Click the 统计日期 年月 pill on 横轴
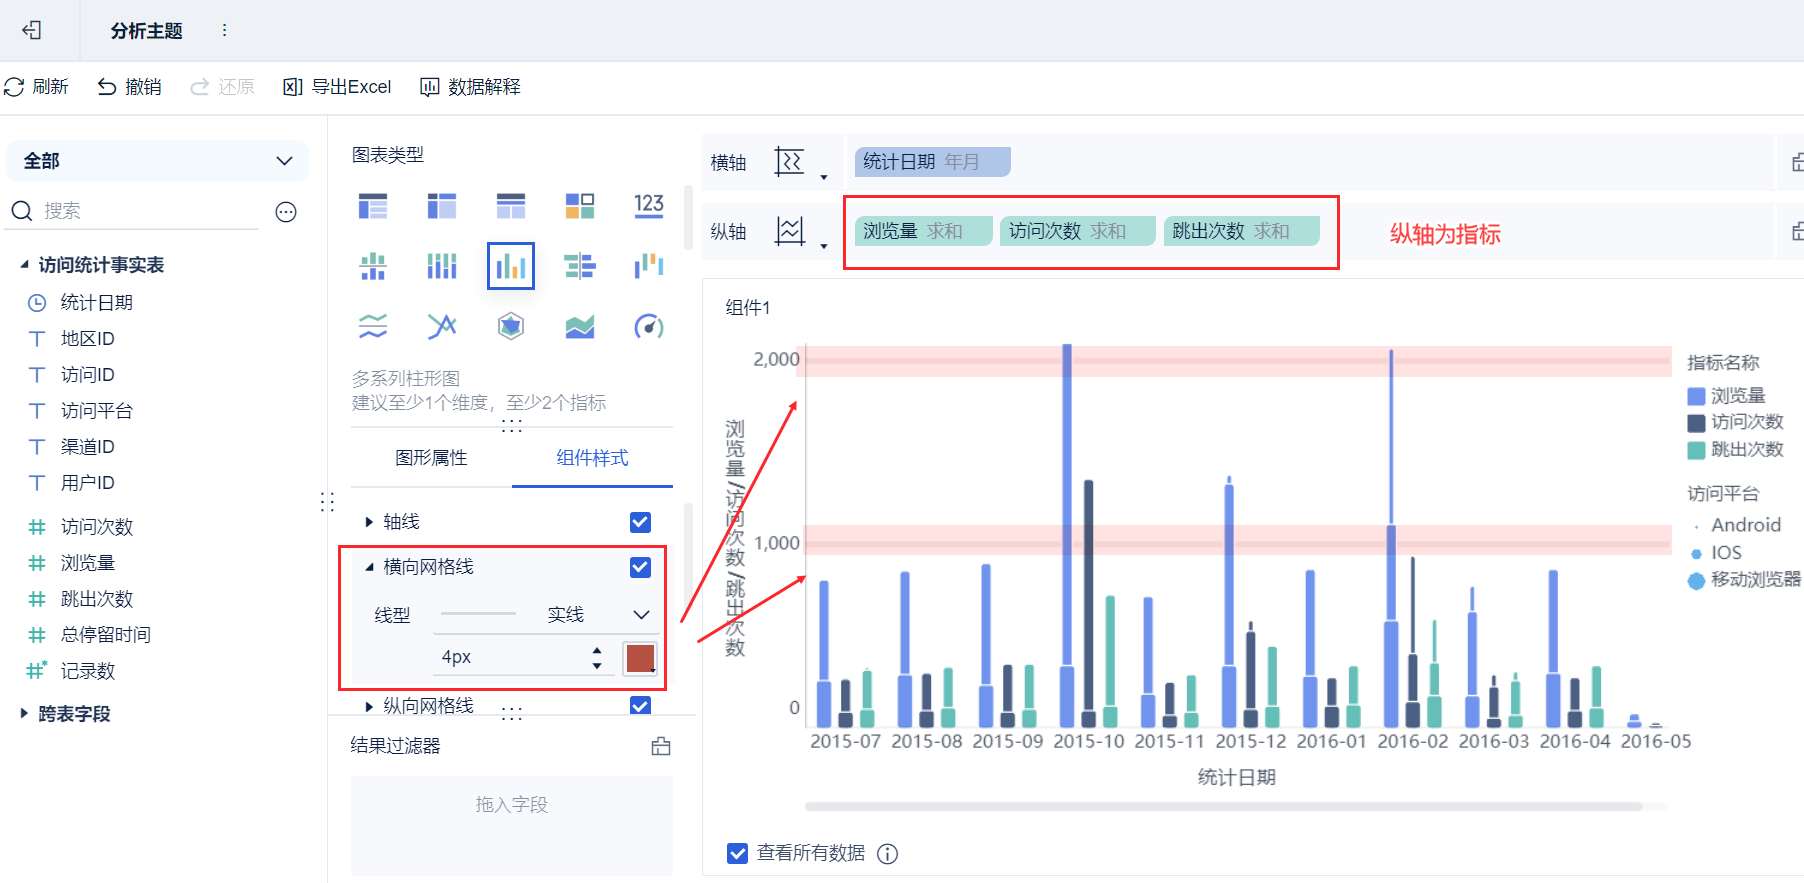 click(x=932, y=162)
